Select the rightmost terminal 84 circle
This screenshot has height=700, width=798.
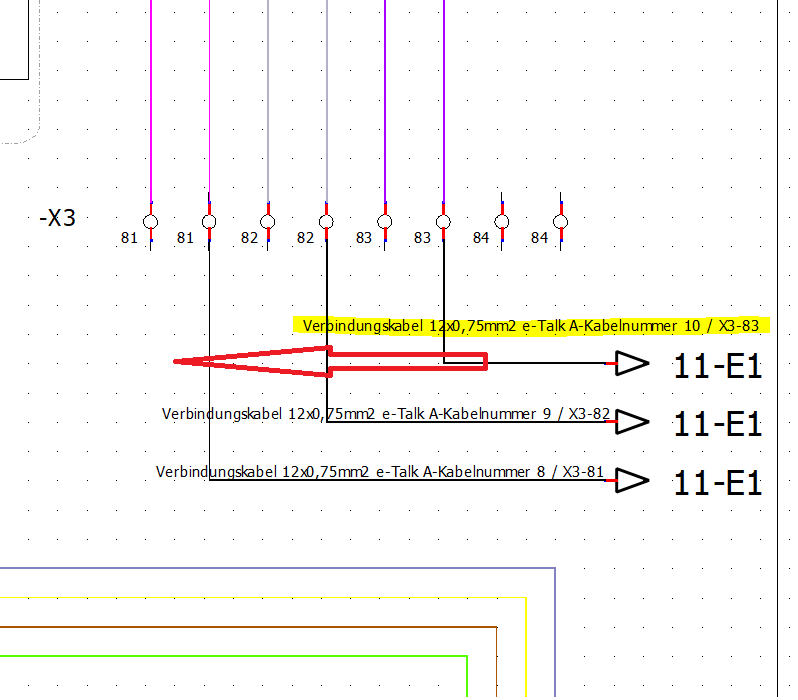click(x=560, y=221)
